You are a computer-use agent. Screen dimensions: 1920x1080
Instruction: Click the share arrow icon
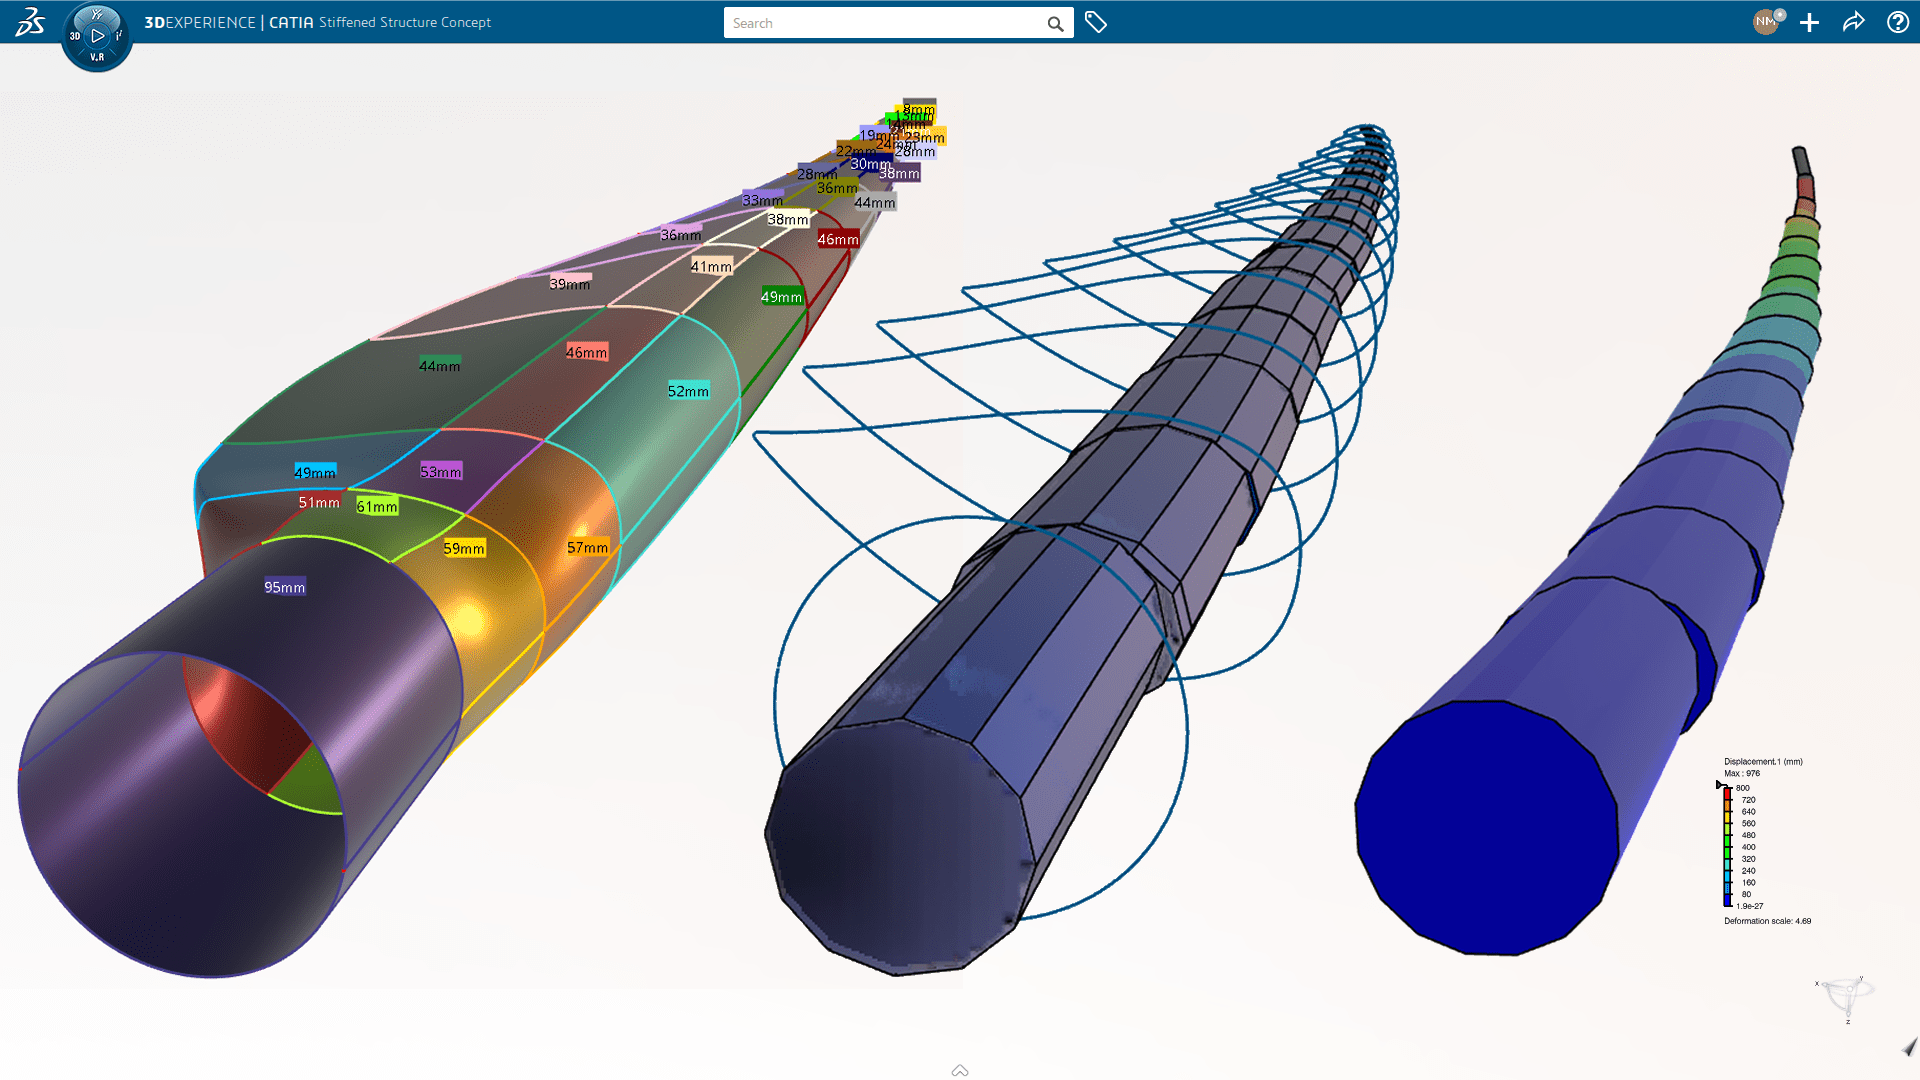coord(1853,22)
